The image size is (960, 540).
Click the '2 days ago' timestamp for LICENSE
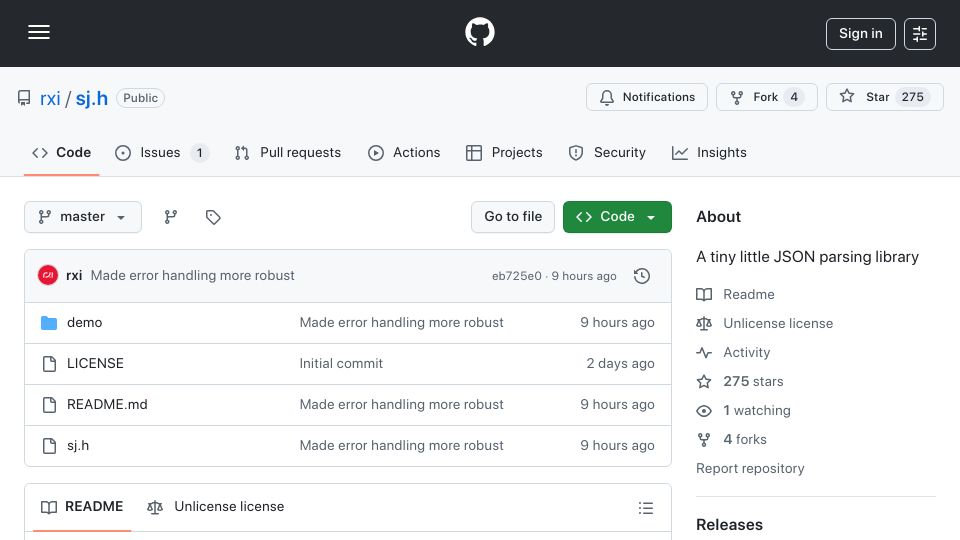(620, 364)
